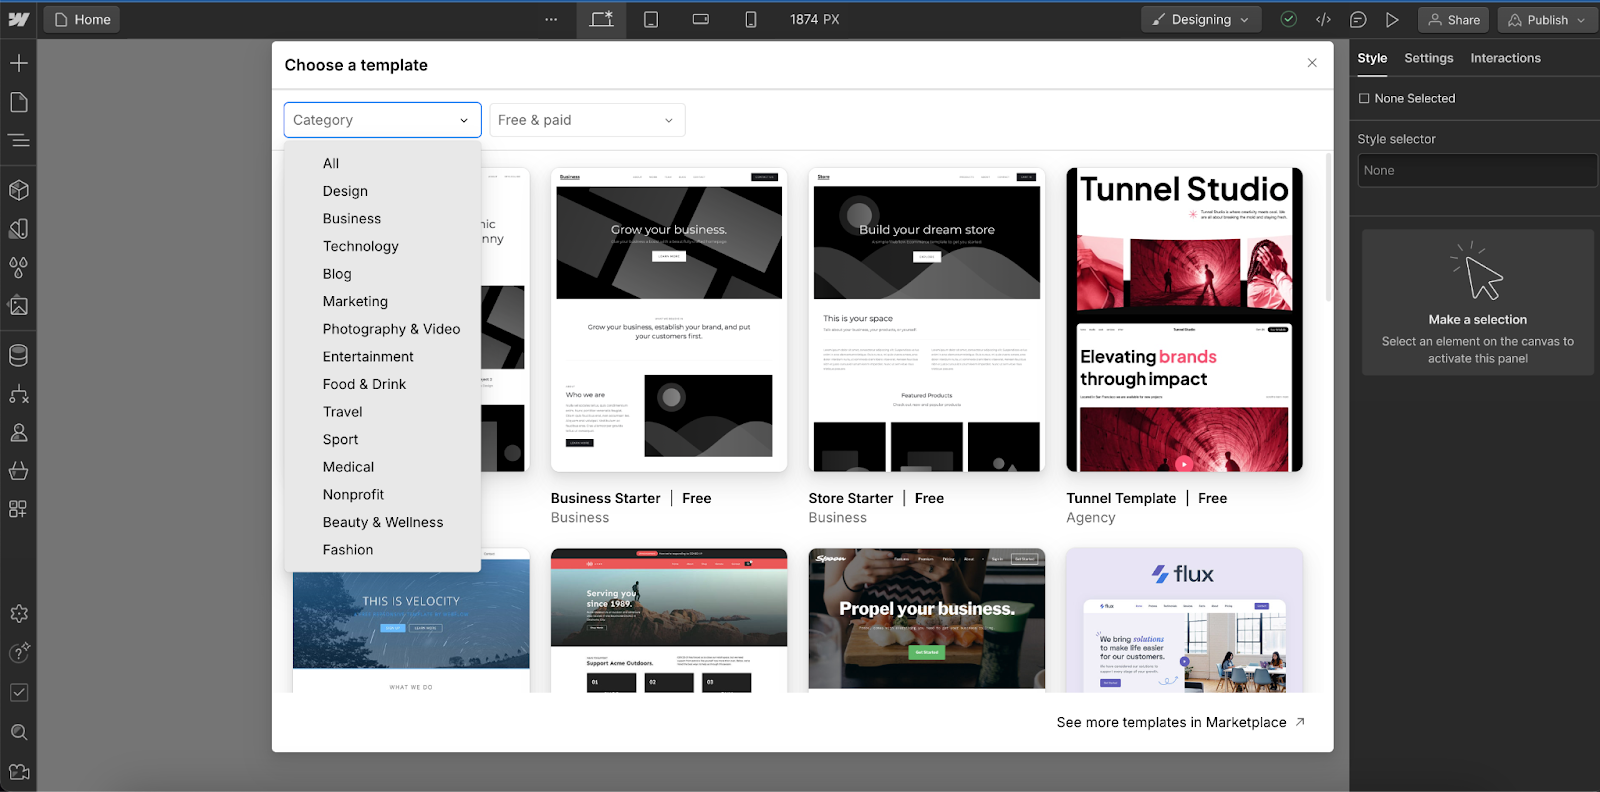Open the Pages panel icon
The width and height of the screenshot is (1600, 792).
pyautogui.click(x=18, y=102)
